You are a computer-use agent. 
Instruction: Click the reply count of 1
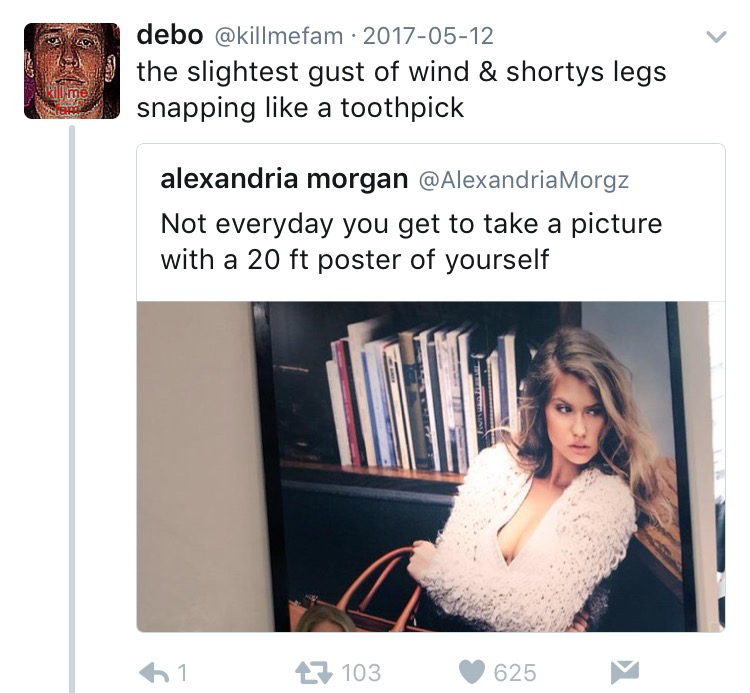[x=184, y=672]
